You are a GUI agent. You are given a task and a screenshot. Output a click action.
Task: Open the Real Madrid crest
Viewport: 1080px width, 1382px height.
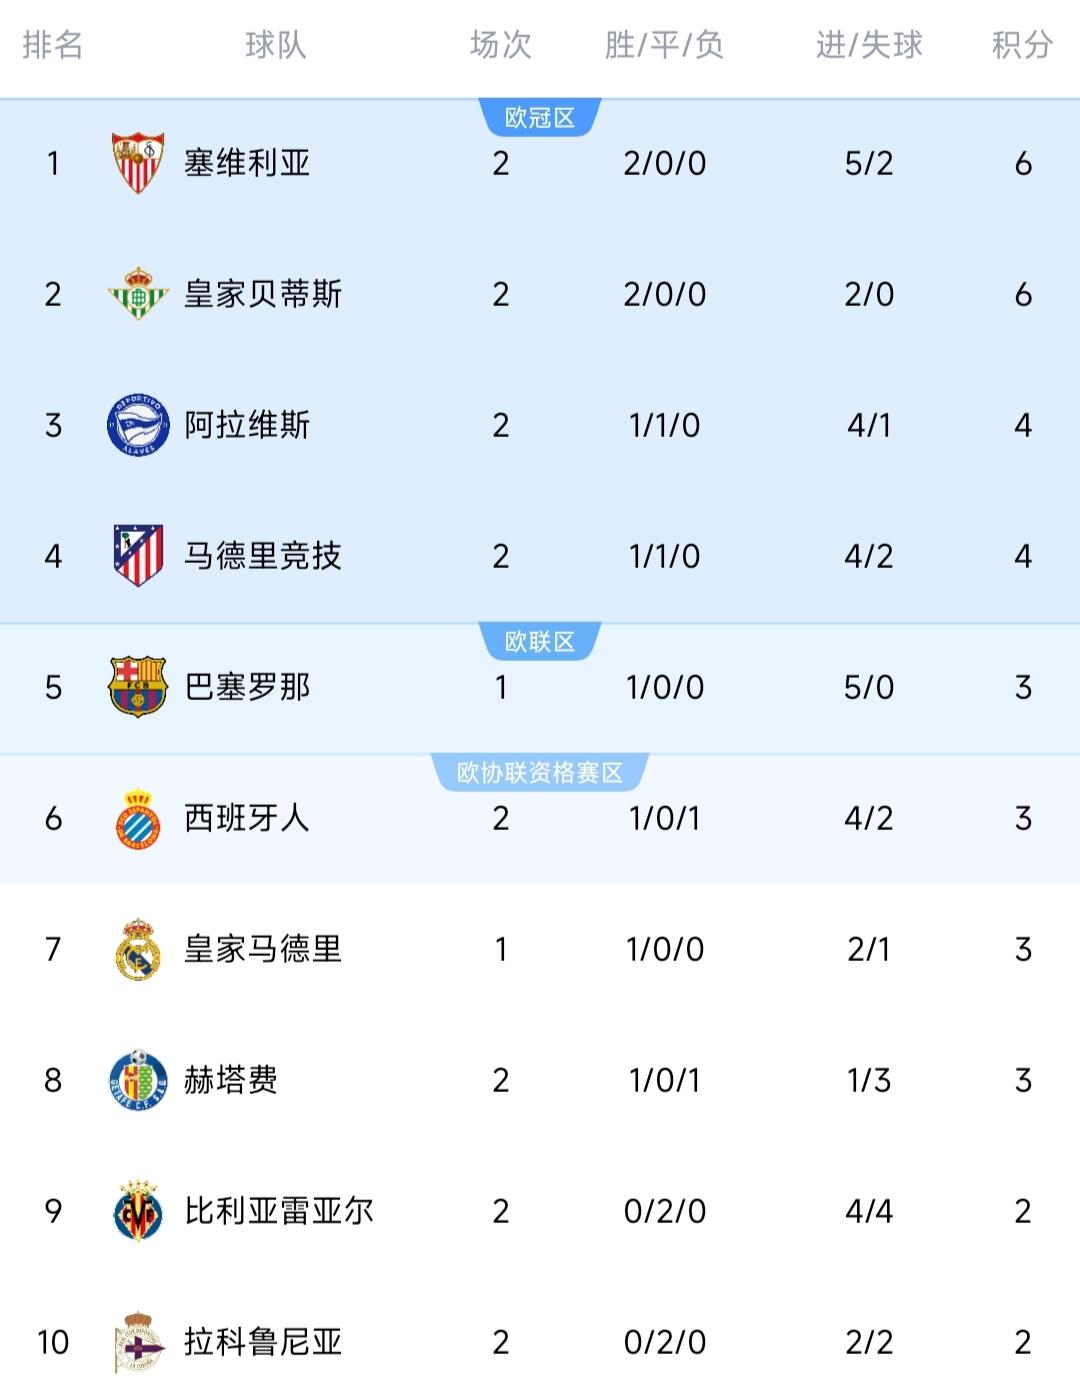click(x=138, y=949)
